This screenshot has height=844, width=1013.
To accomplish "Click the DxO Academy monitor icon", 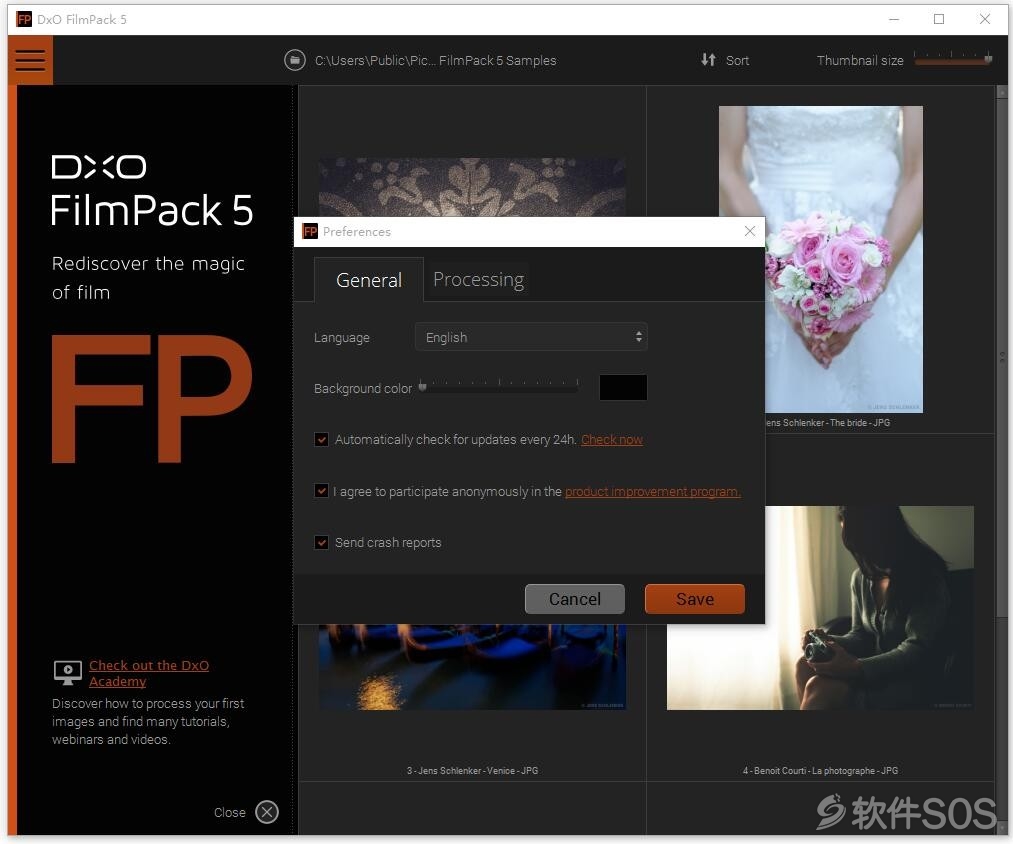I will click(x=67, y=672).
